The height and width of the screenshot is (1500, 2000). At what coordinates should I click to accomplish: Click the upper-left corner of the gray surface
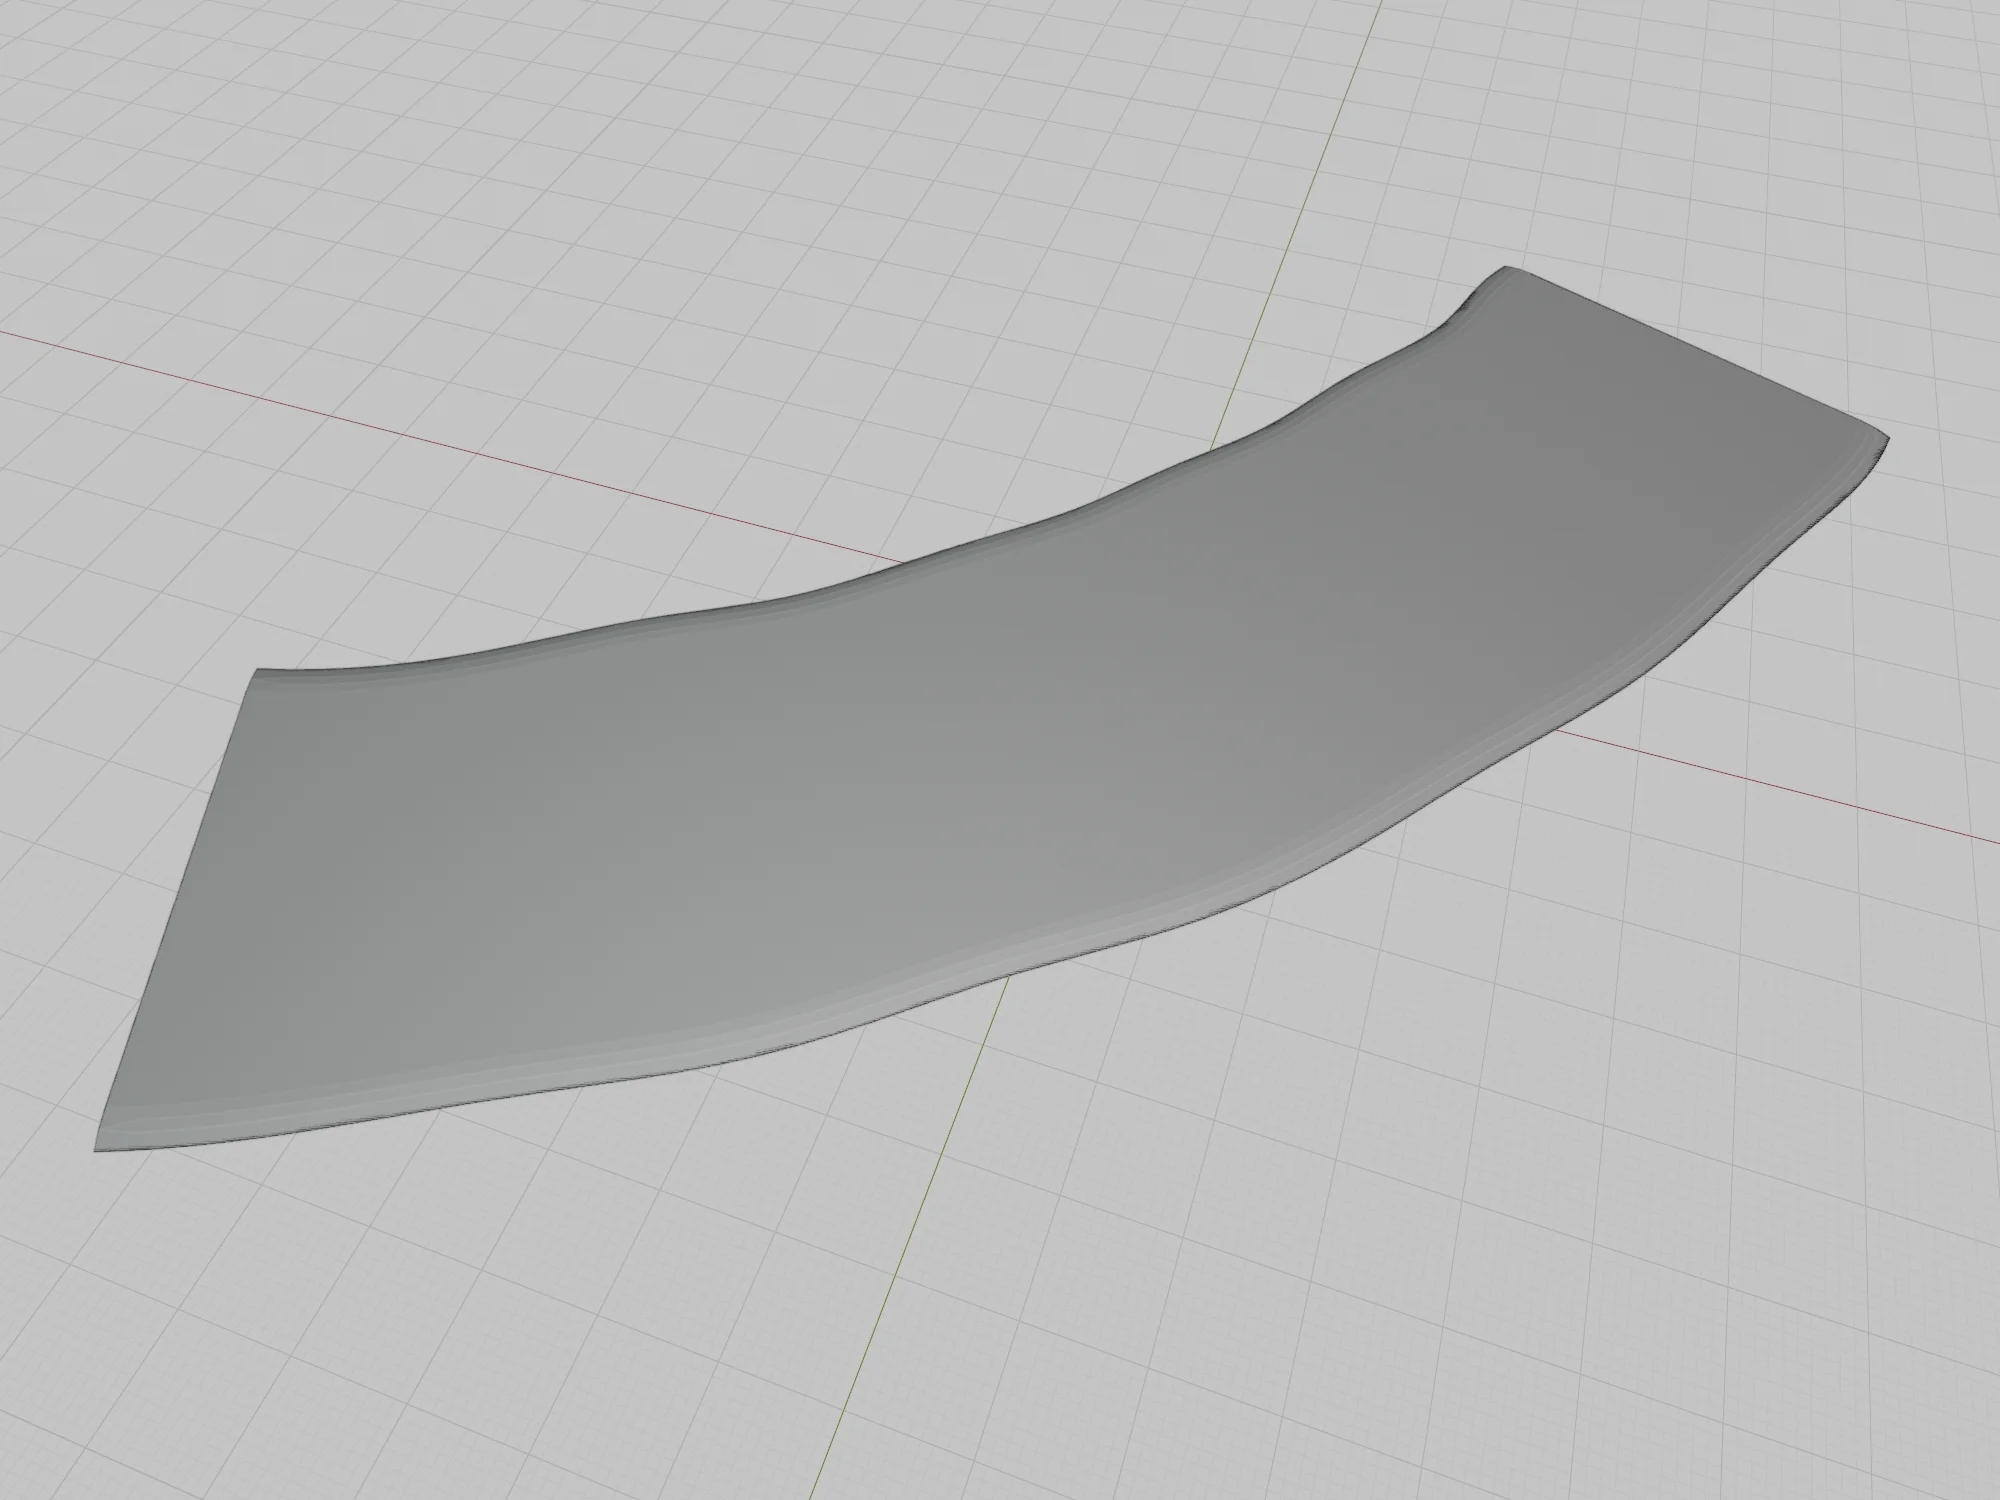coord(258,671)
